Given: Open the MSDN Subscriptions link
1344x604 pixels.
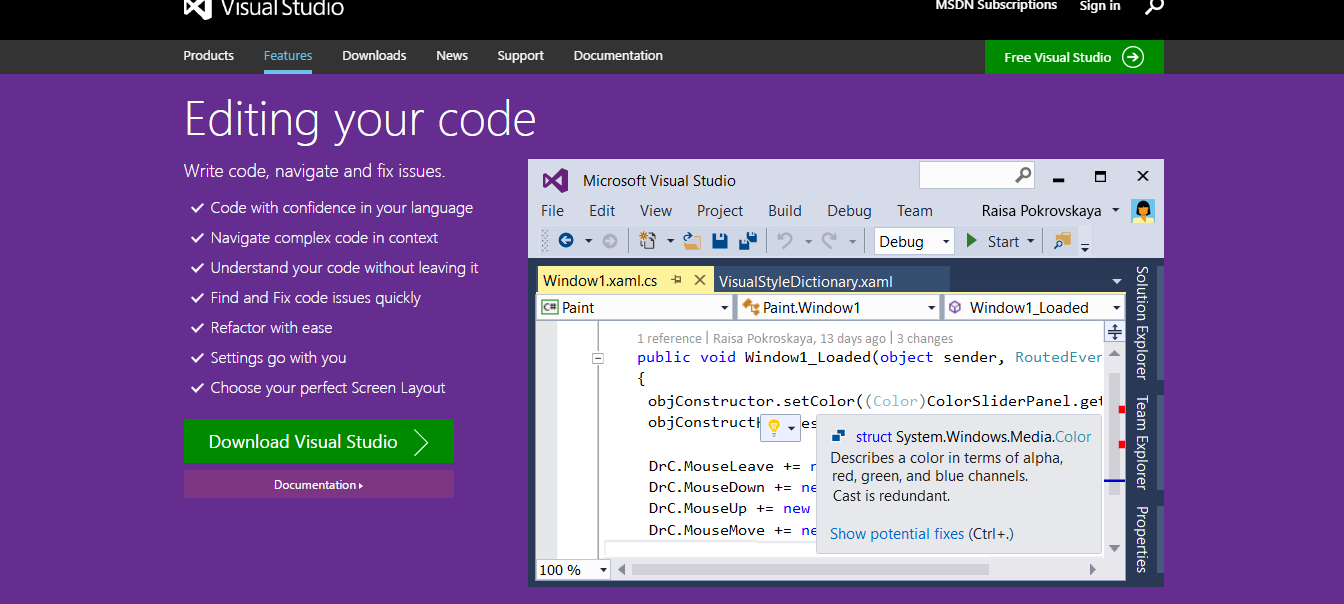Looking at the screenshot, I should pos(996,6).
